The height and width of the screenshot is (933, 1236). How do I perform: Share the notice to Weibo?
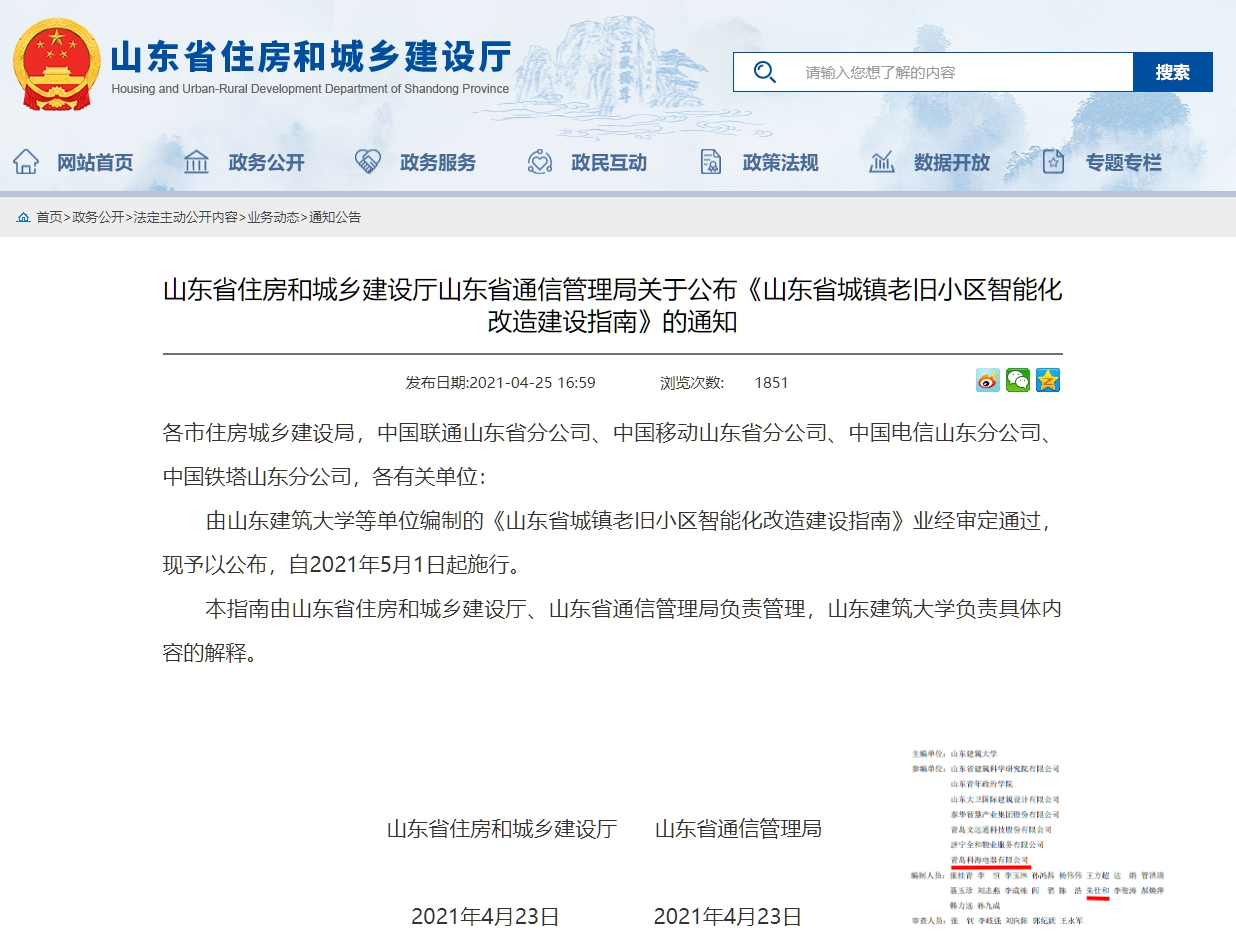[x=988, y=381]
